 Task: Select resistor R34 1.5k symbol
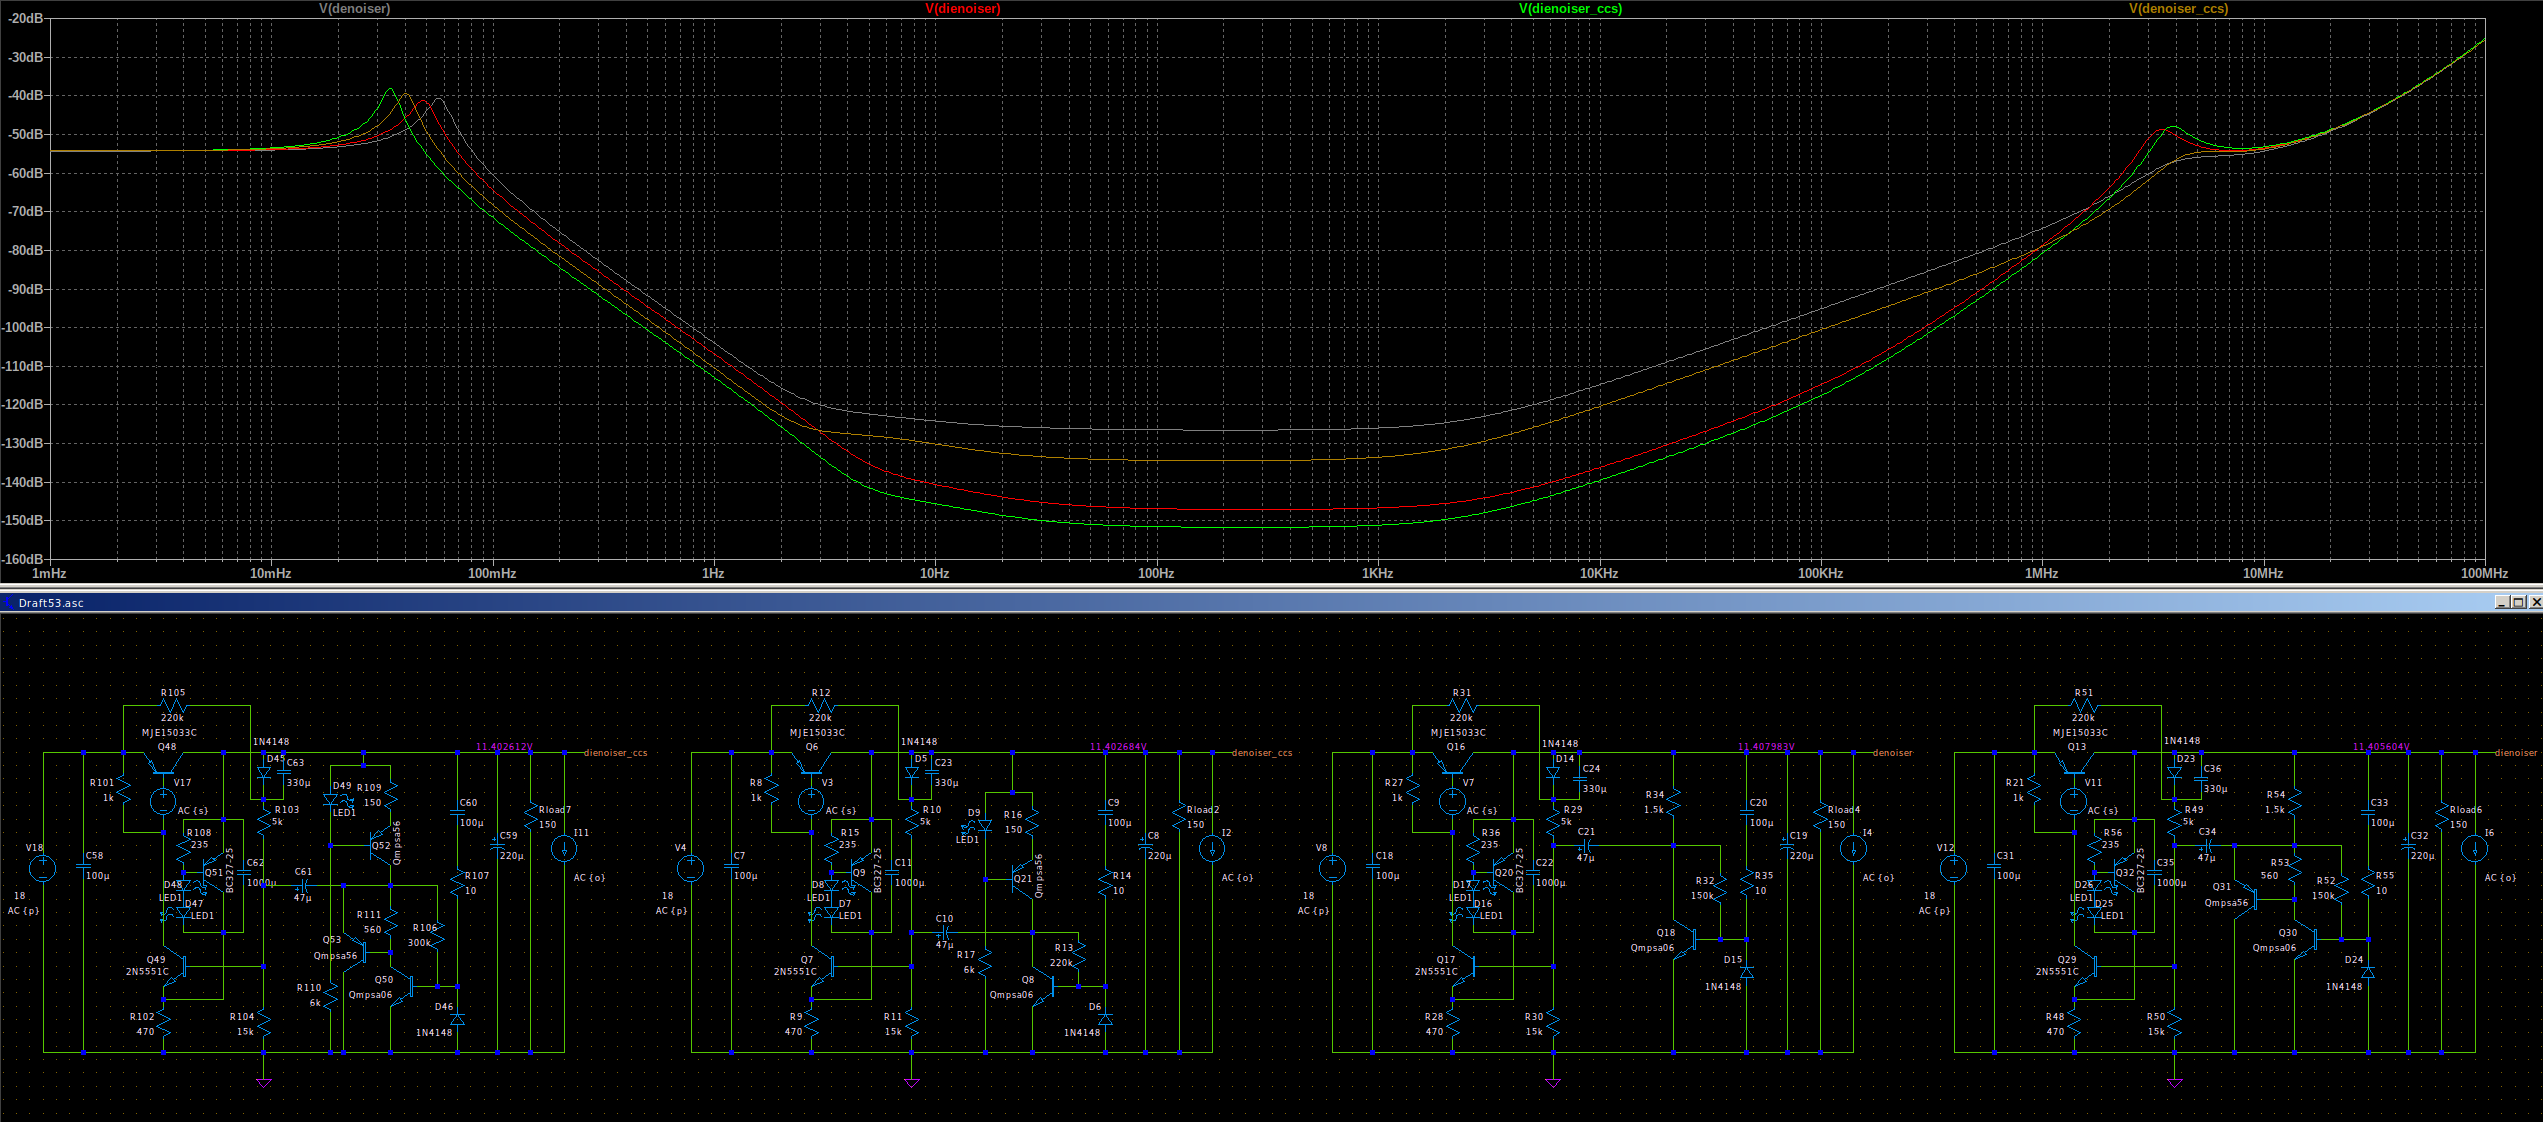click(x=1673, y=800)
